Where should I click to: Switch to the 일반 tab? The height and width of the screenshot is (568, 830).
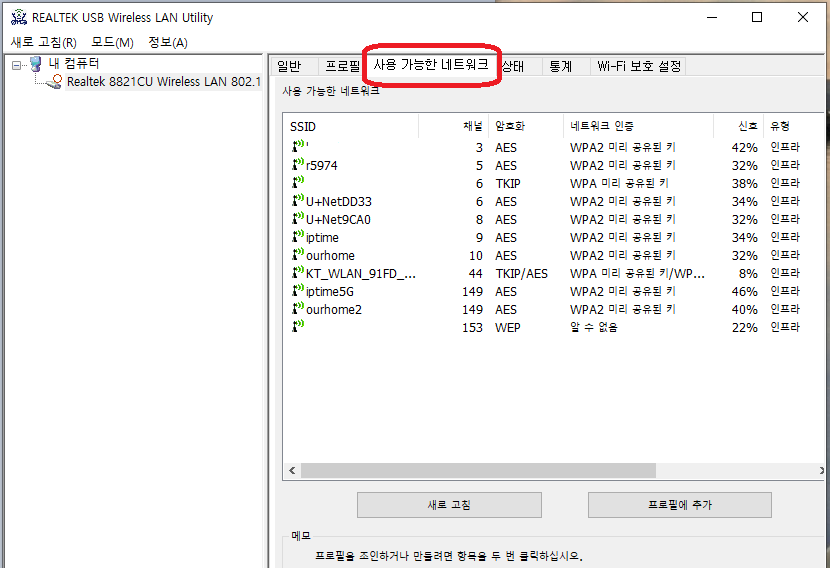(289, 66)
